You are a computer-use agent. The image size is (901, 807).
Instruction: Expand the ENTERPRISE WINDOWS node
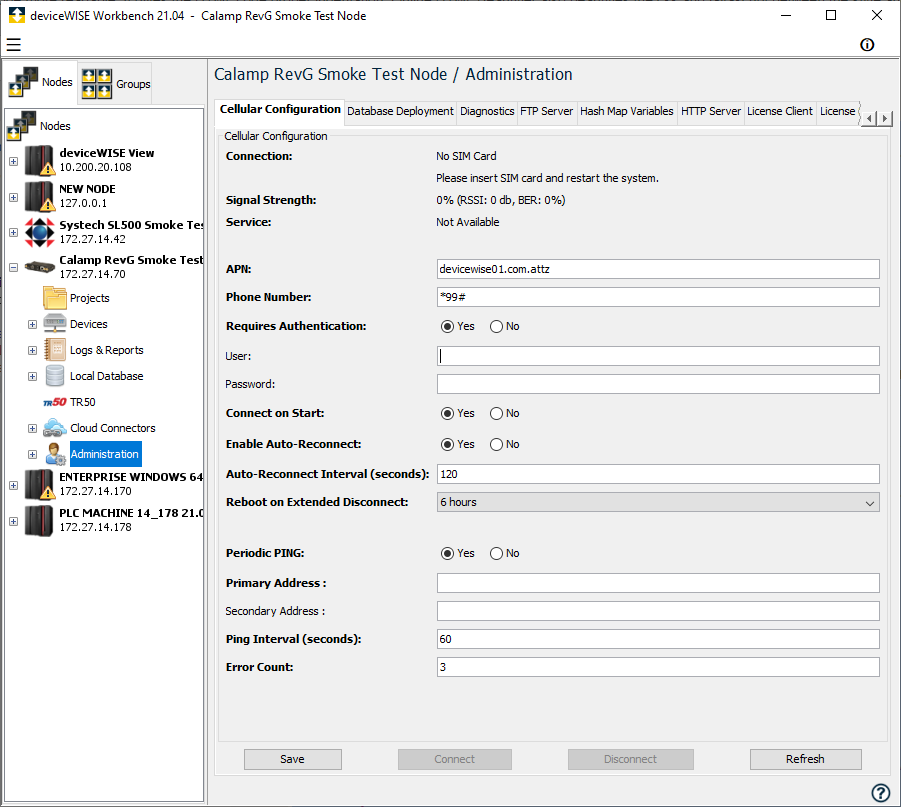coord(13,485)
